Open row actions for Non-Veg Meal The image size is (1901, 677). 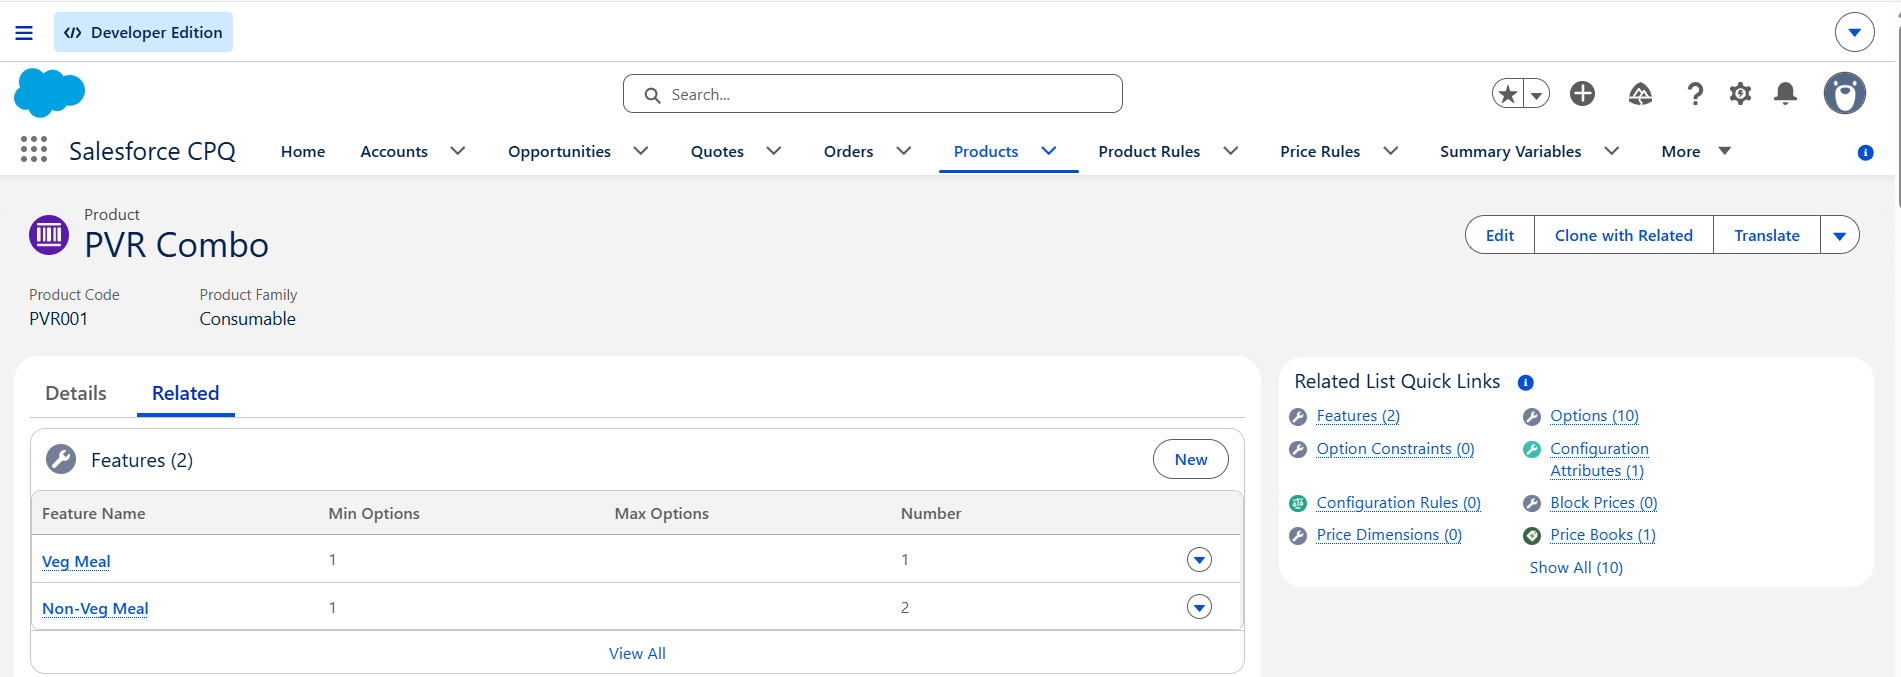(x=1199, y=607)
